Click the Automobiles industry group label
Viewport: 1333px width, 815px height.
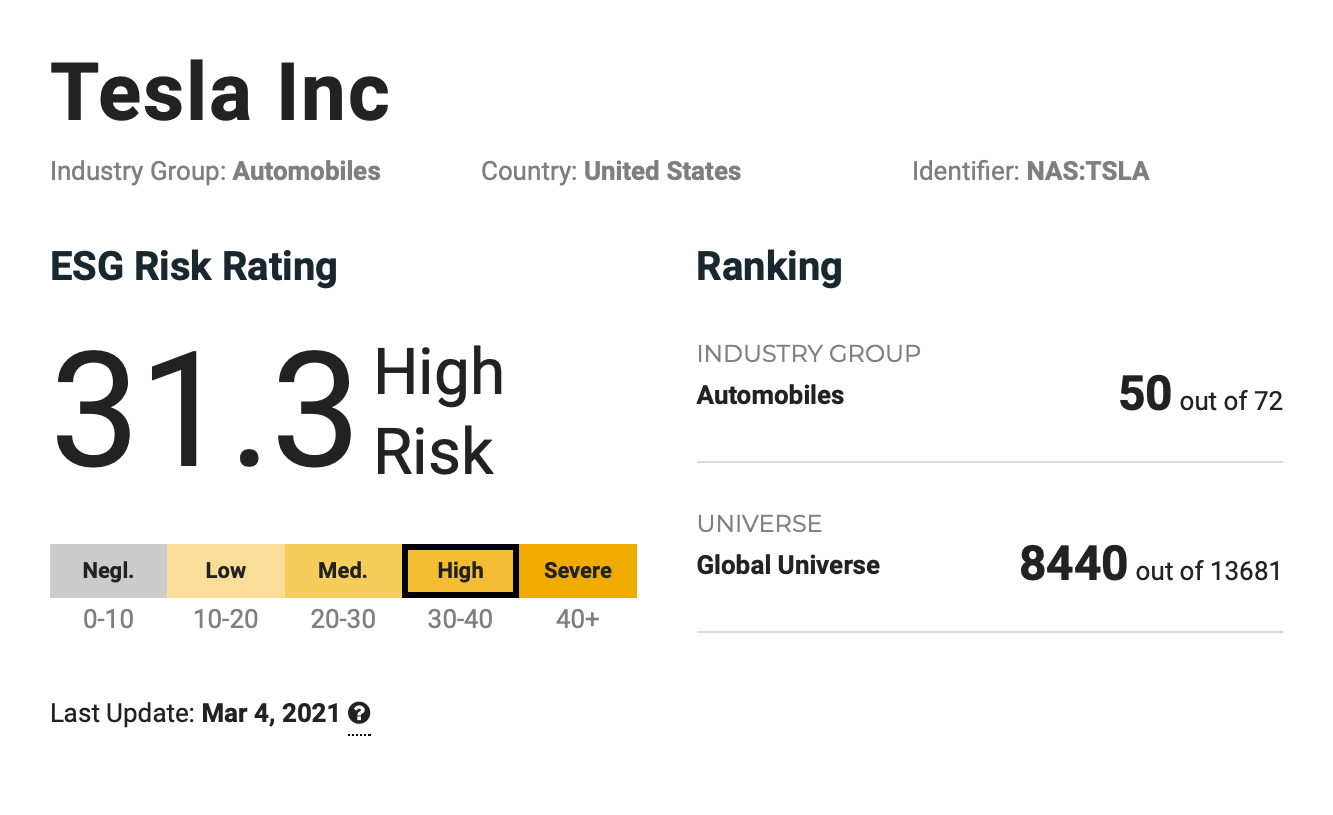pos(306,172)
